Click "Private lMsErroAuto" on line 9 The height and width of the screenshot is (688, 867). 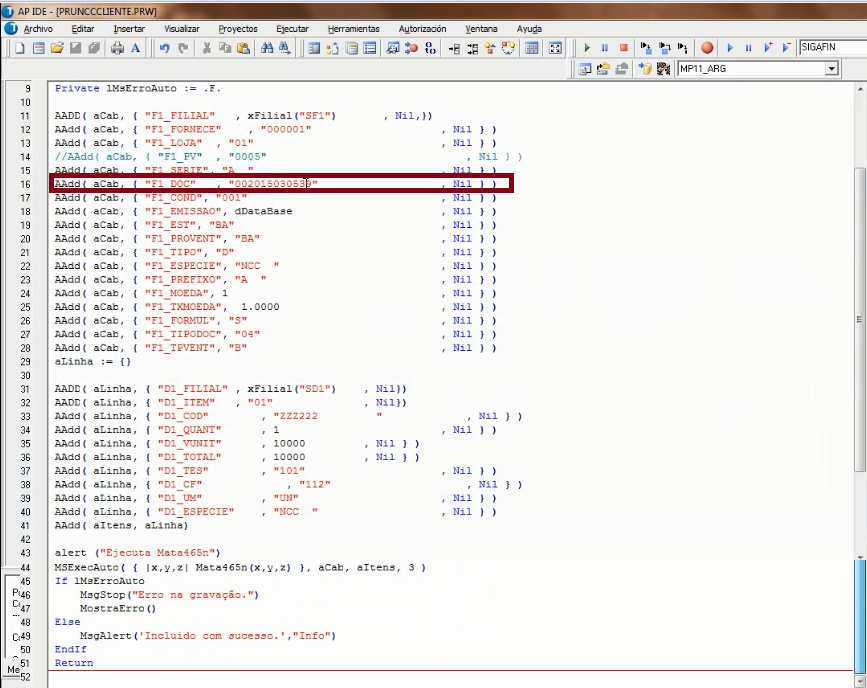116,88
